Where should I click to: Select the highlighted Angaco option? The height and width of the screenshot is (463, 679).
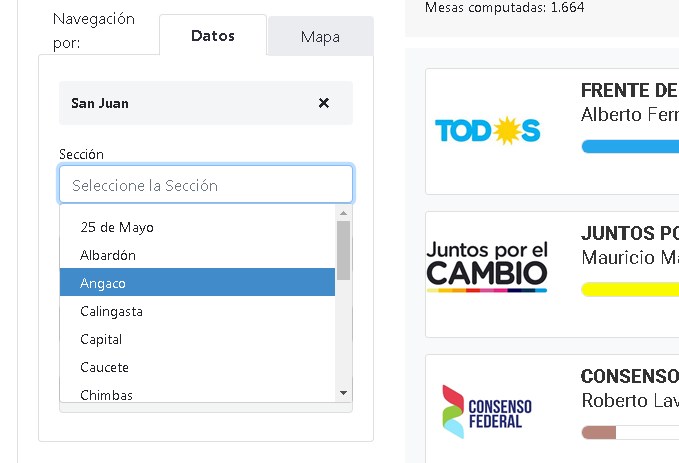point(103,283)
